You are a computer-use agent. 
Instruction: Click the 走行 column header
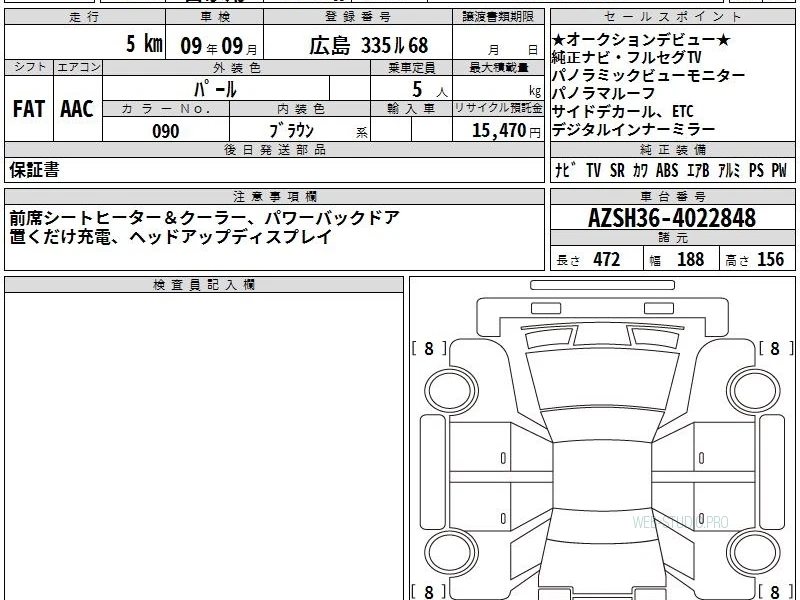tap(85, 17)
